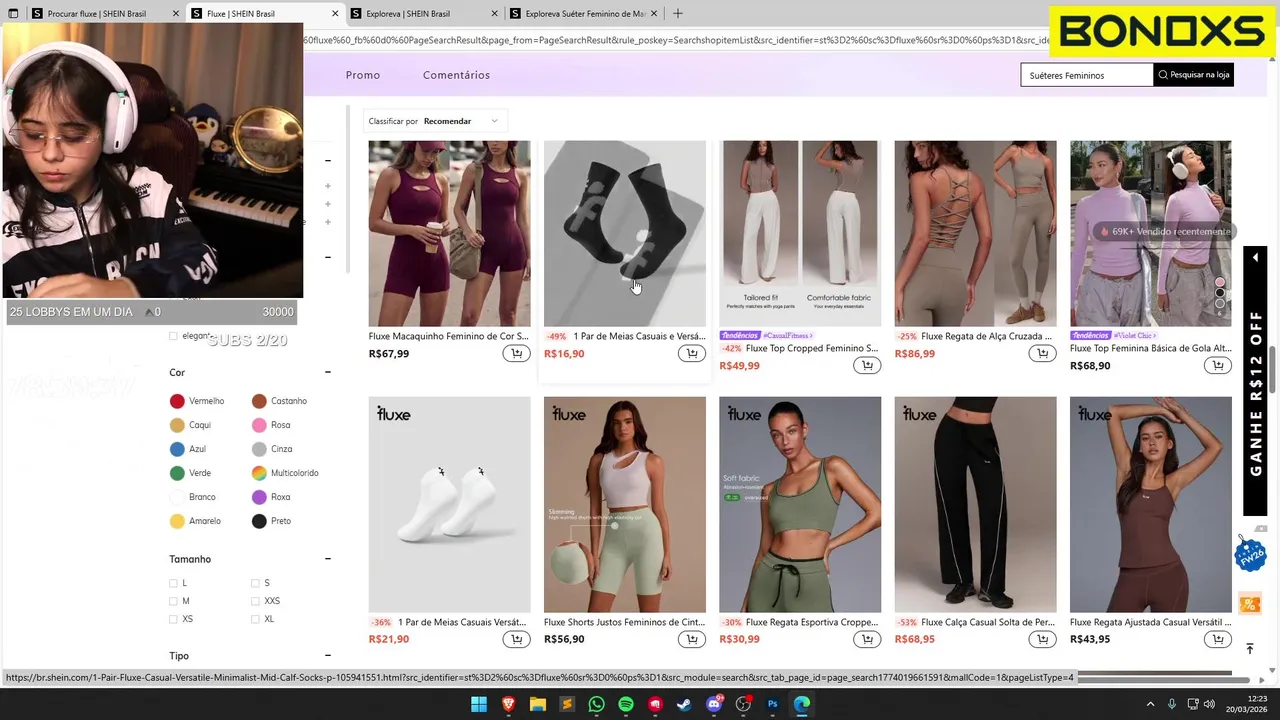This screenshot has height=720, width=1280.
Task: Open the Comentários store tab
Action: (456, 75)
